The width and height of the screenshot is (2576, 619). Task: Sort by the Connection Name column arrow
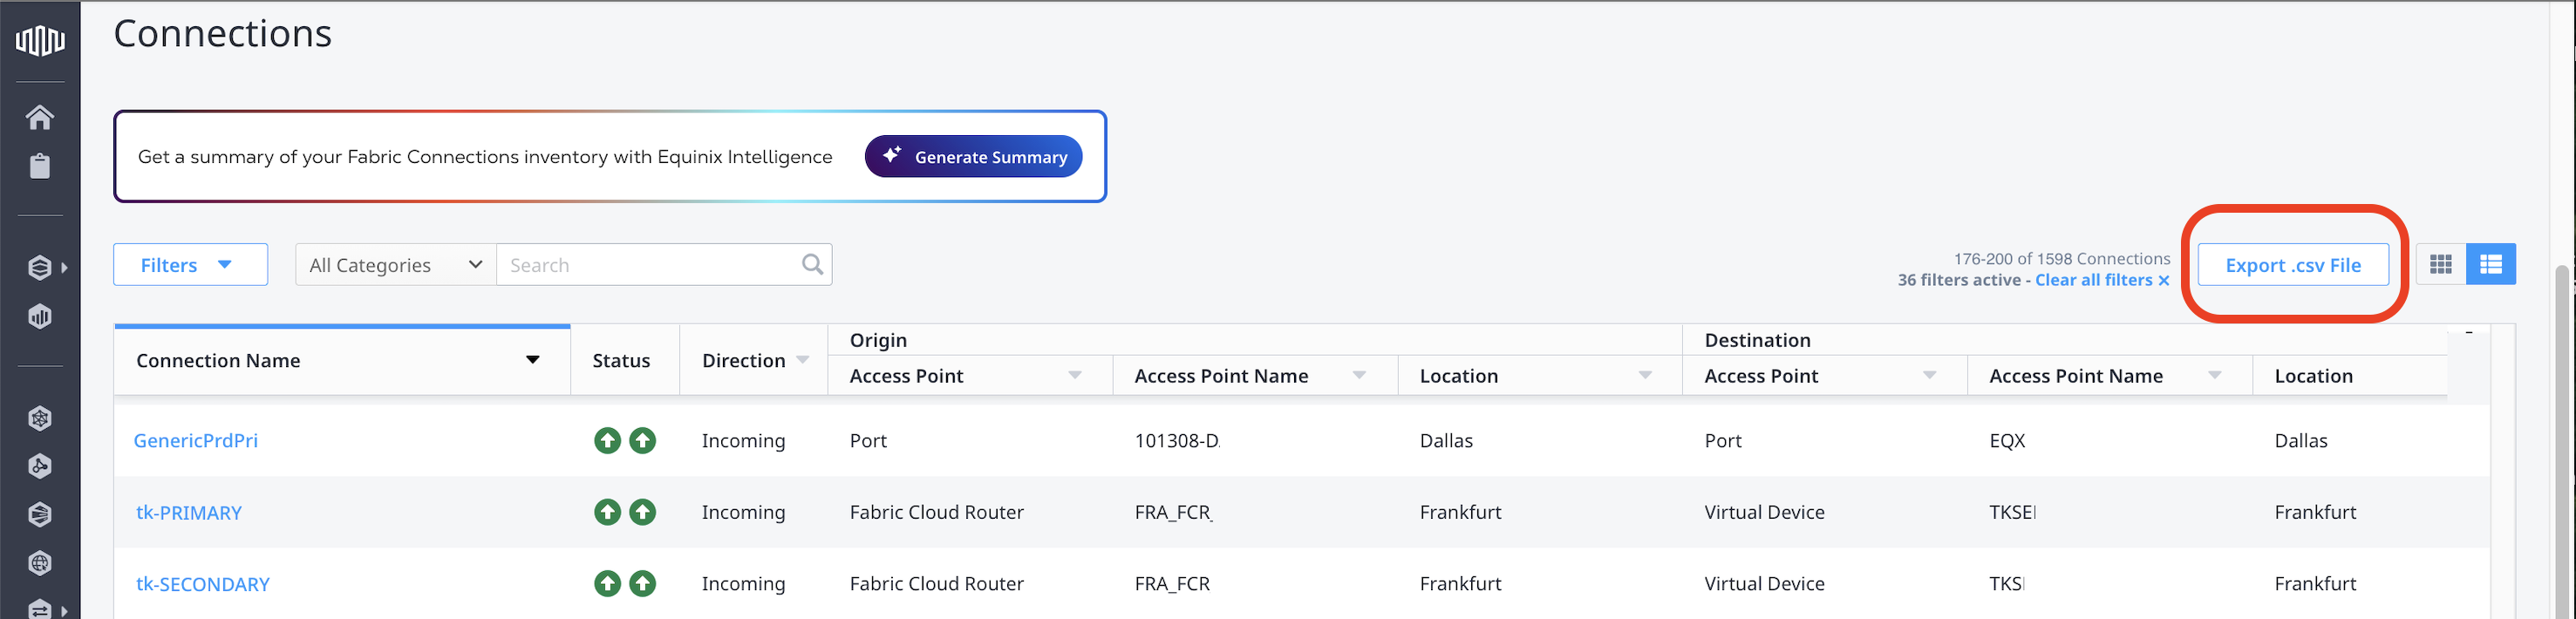533,360
